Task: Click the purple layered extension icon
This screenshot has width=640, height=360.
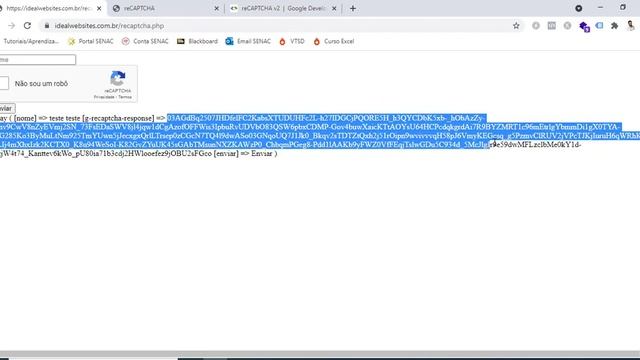Action: [x=584, y=27]
